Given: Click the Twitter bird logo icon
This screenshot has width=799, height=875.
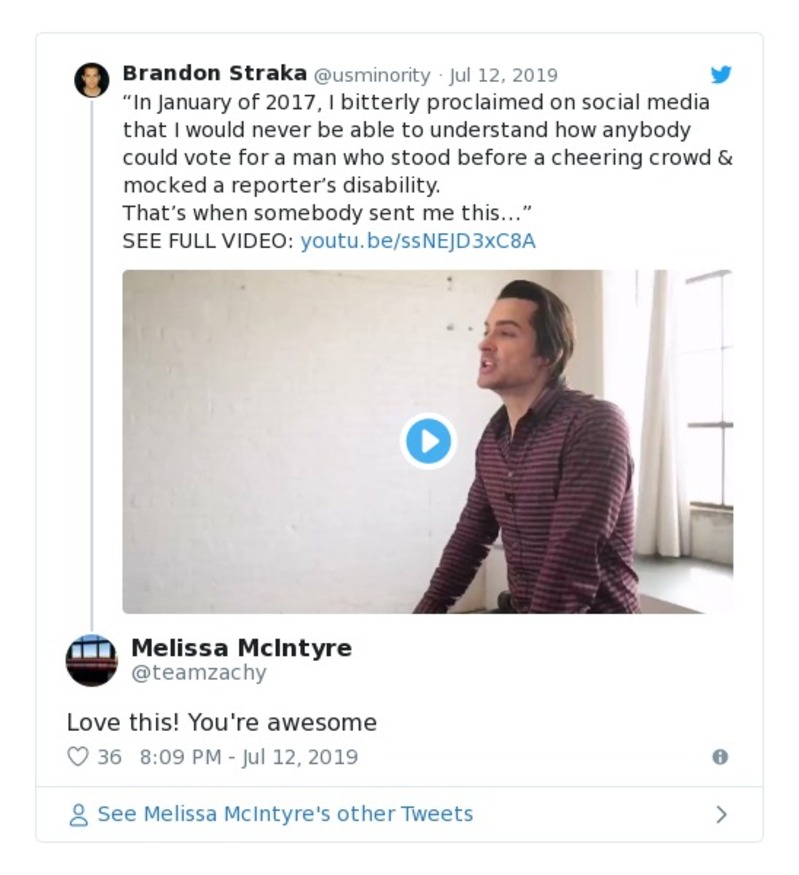Looking at the screenshot, I should tap(721, 75).
